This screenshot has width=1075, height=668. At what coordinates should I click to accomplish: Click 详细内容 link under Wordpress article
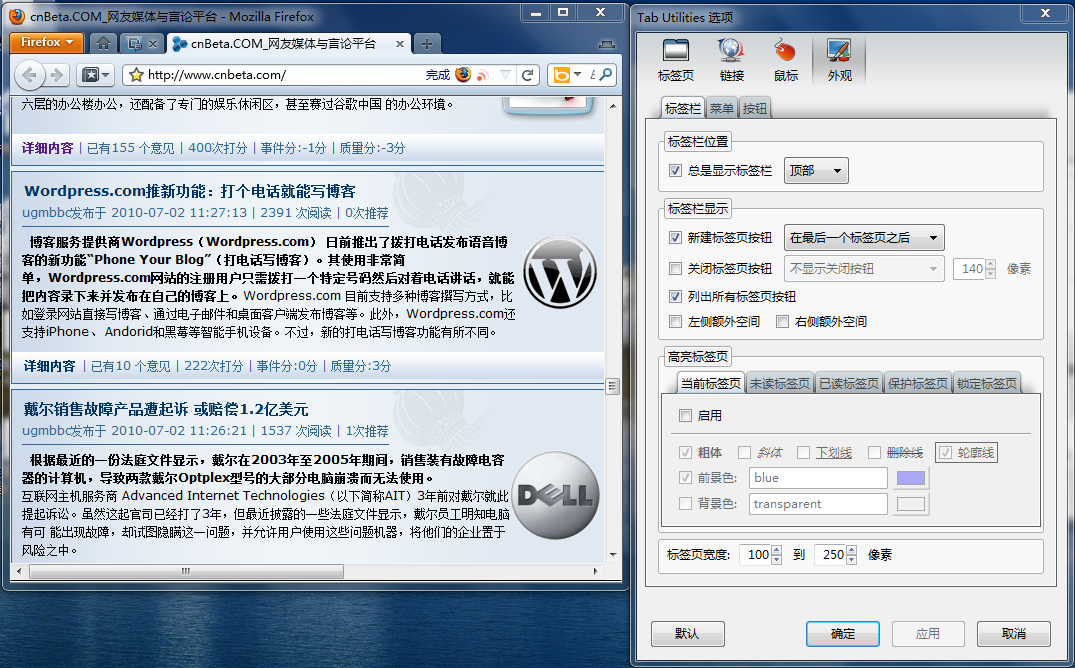(x=49, y=366)
